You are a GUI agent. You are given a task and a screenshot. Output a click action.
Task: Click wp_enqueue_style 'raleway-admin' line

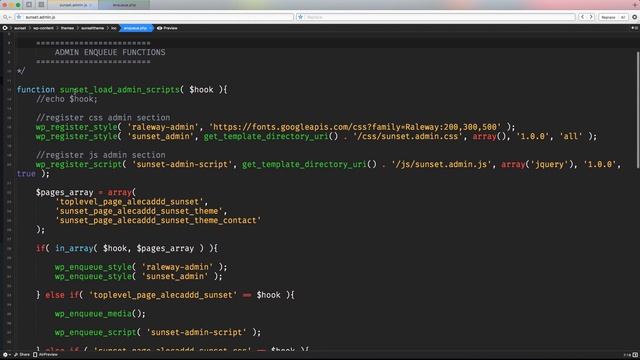141,267
